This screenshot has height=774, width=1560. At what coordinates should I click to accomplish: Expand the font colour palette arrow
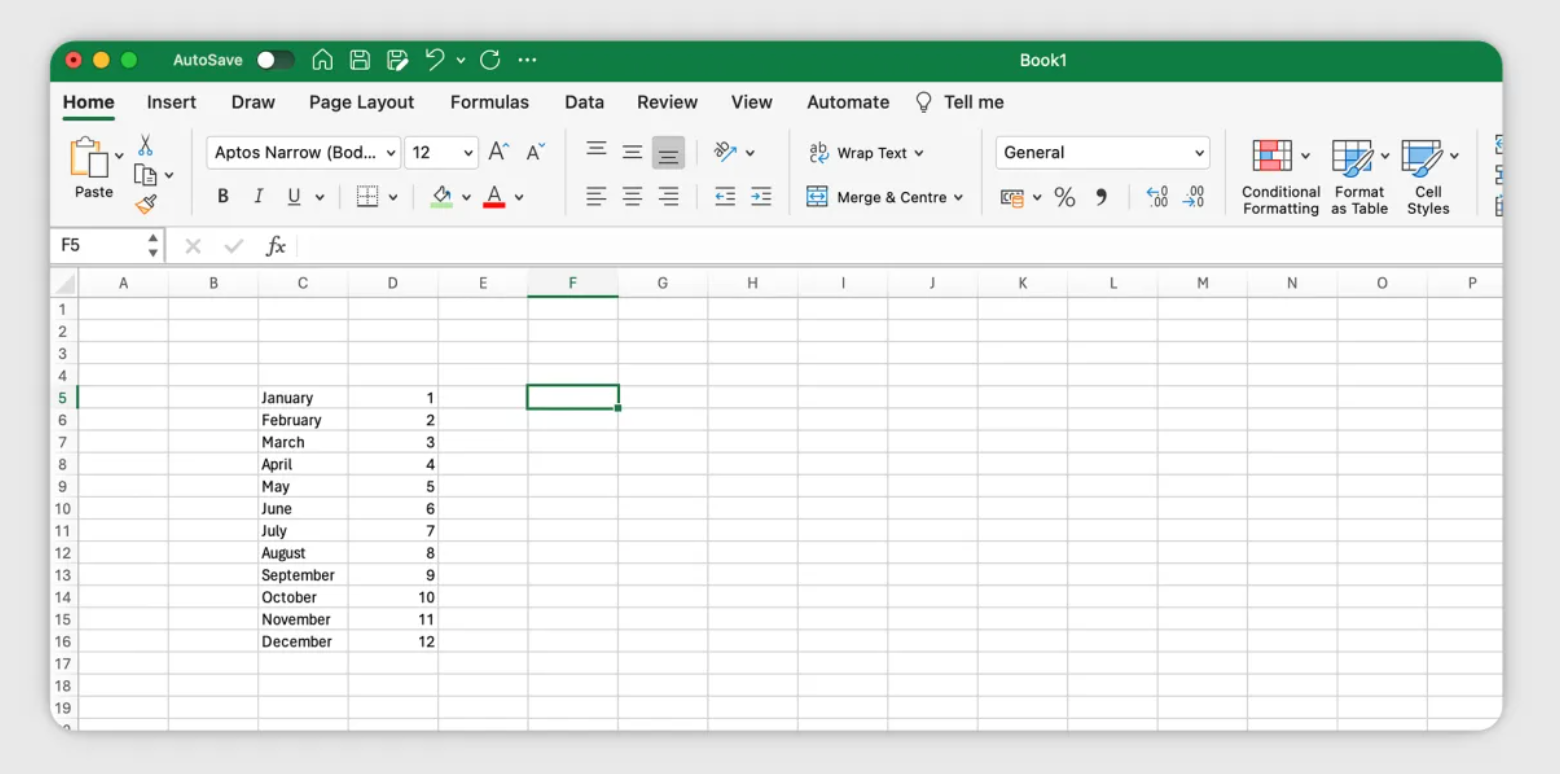click(x=519, y=197)
